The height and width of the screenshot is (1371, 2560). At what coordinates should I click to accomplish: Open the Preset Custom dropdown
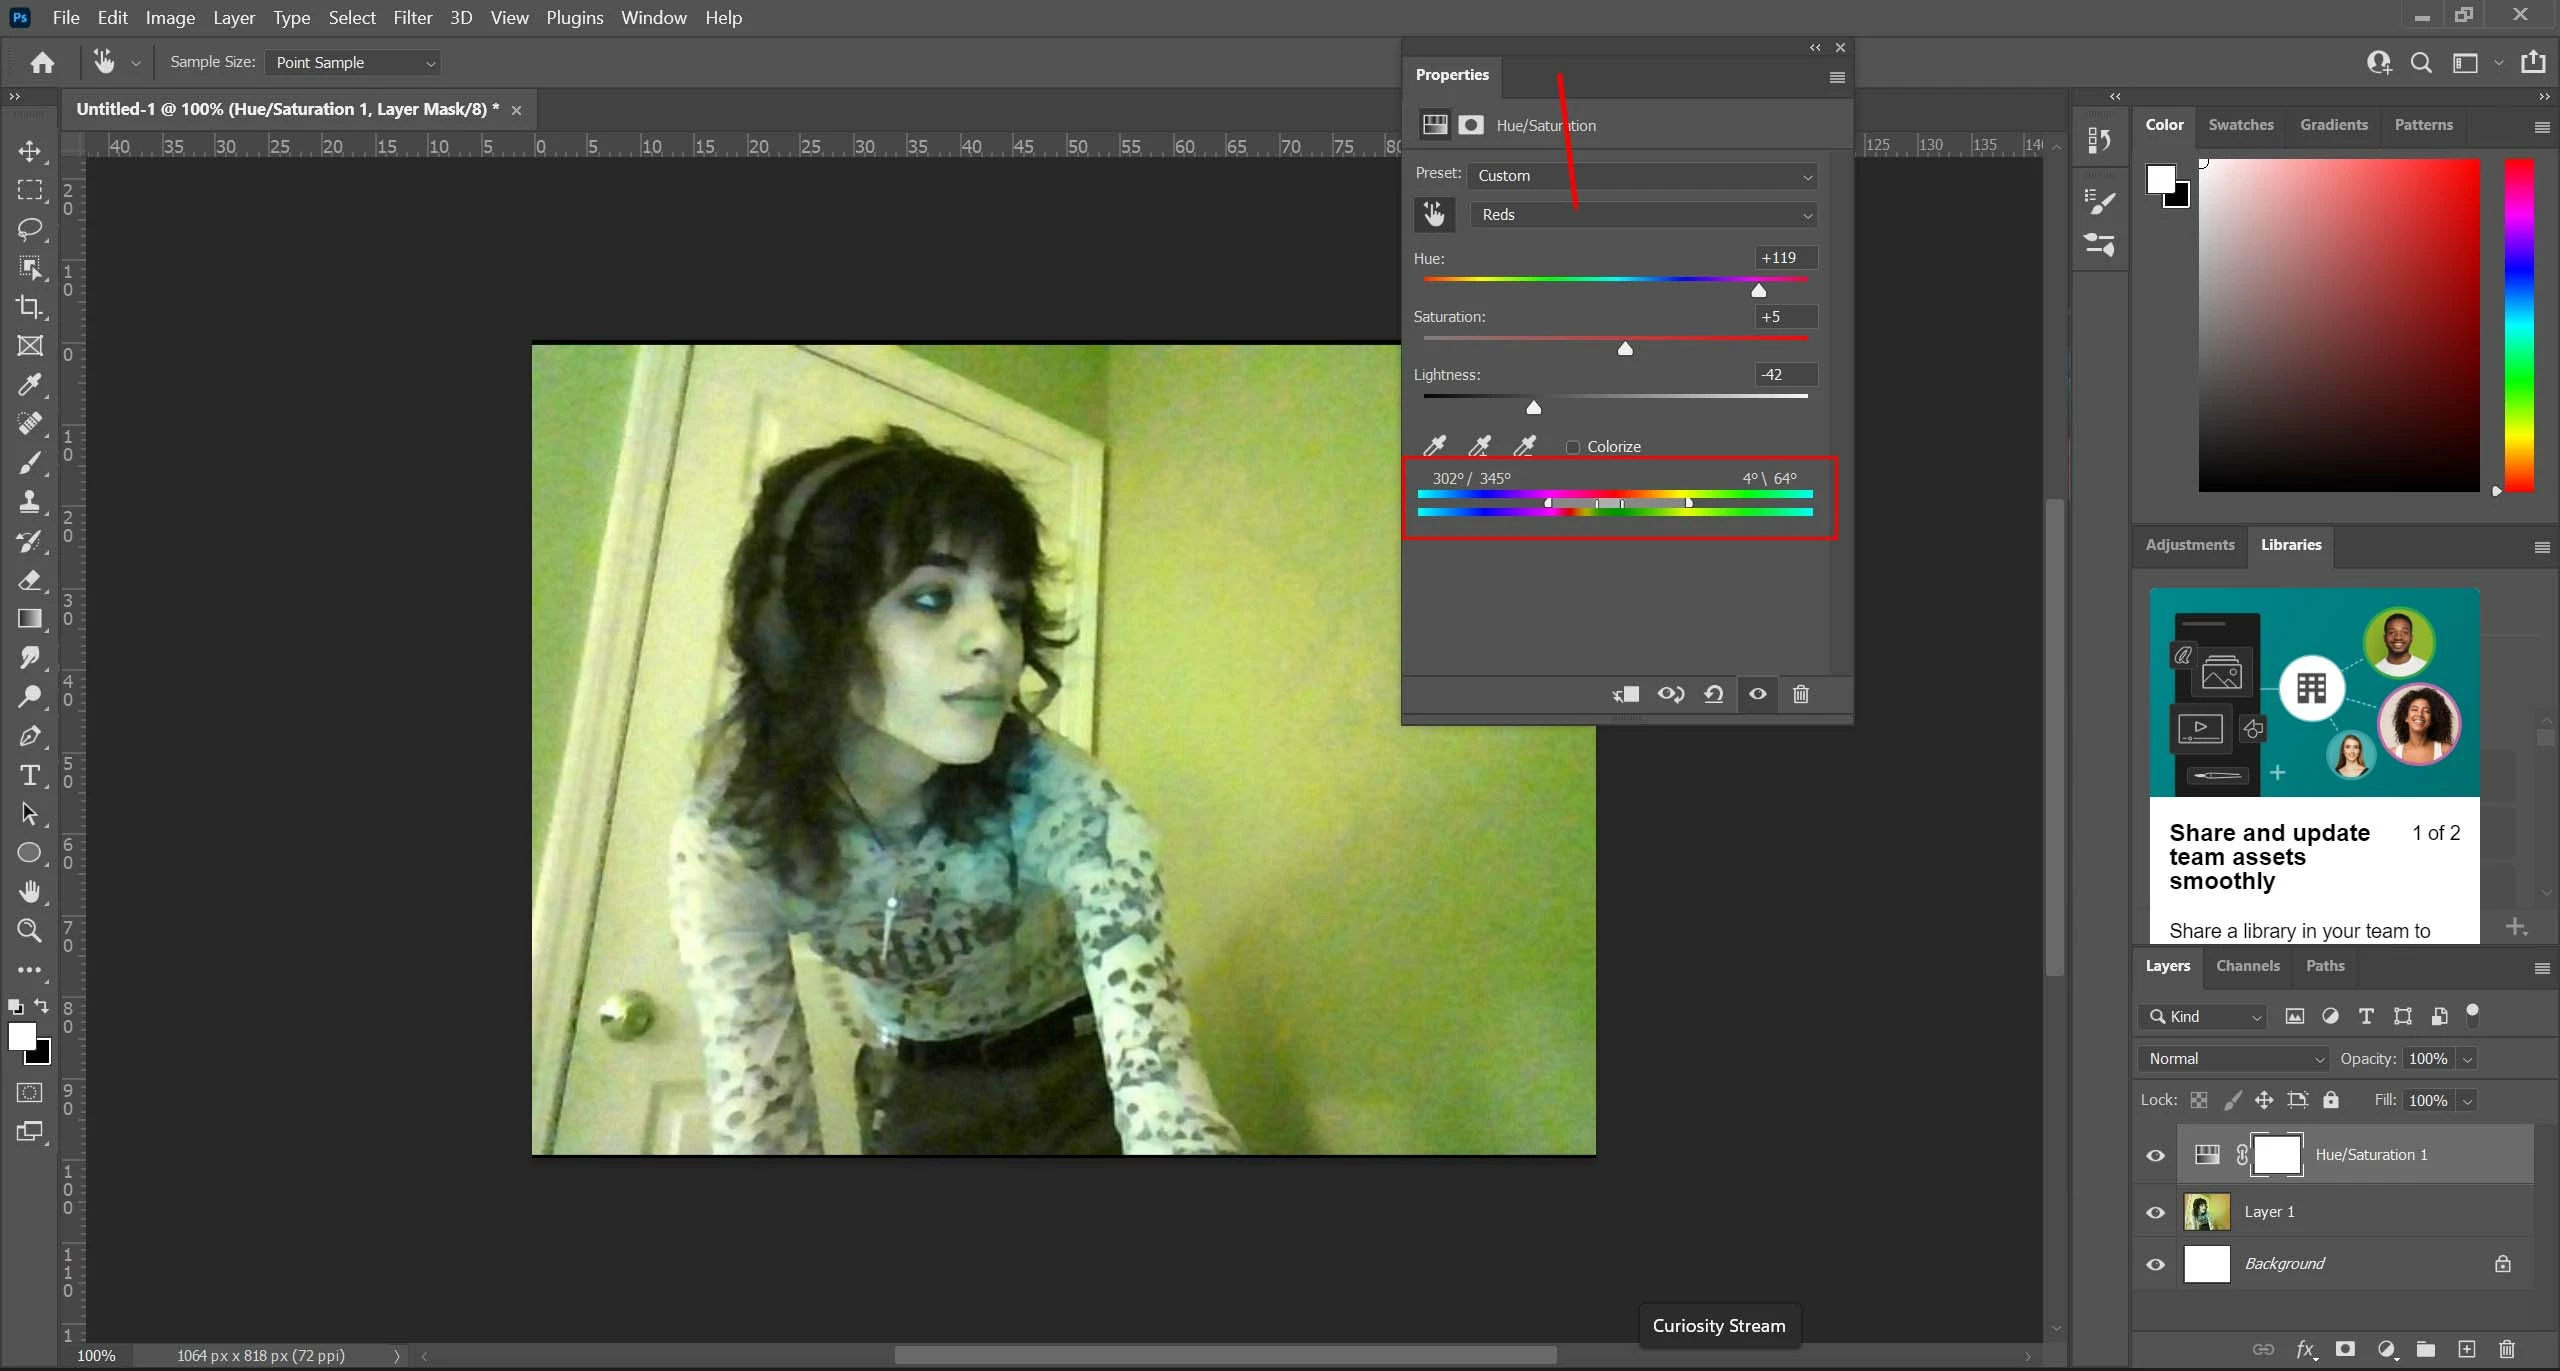1643,176
